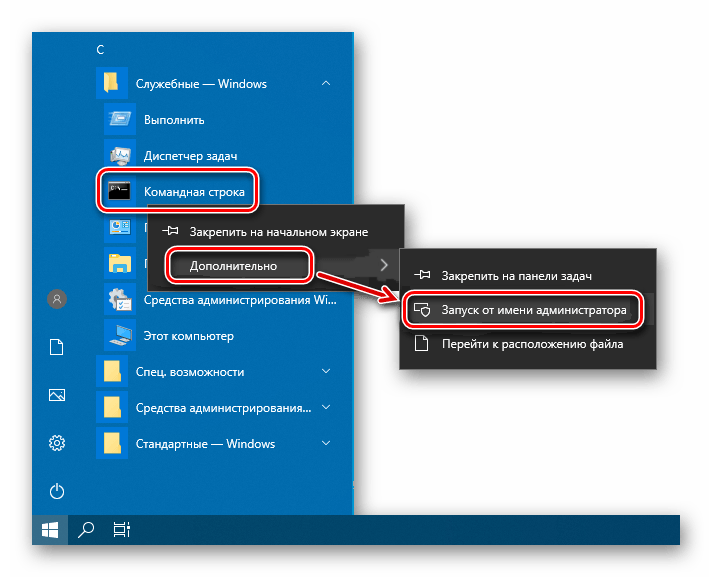Open the Диспетчер задач icon
Image resolution: width=712 pixels, height=577 pixels.
(x=120, y=156)
